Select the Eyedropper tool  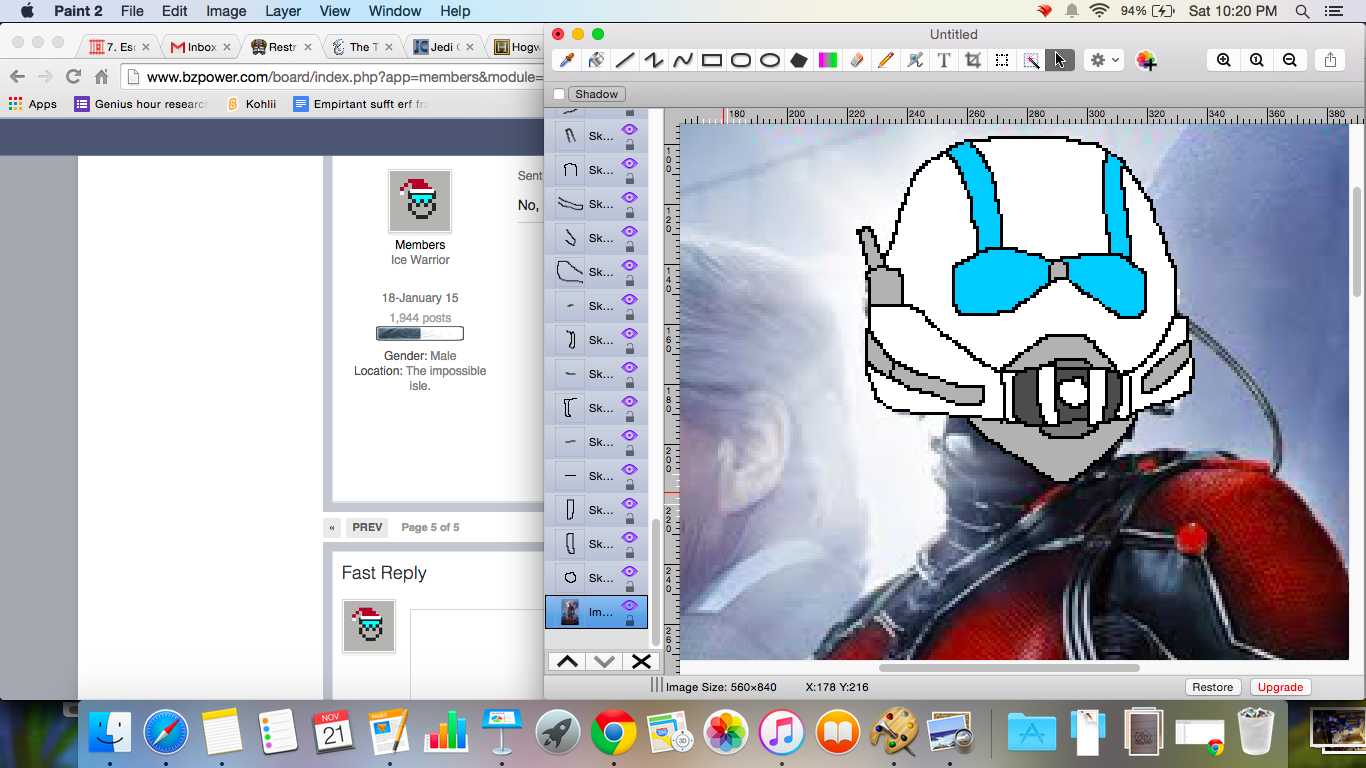[566, 60]
